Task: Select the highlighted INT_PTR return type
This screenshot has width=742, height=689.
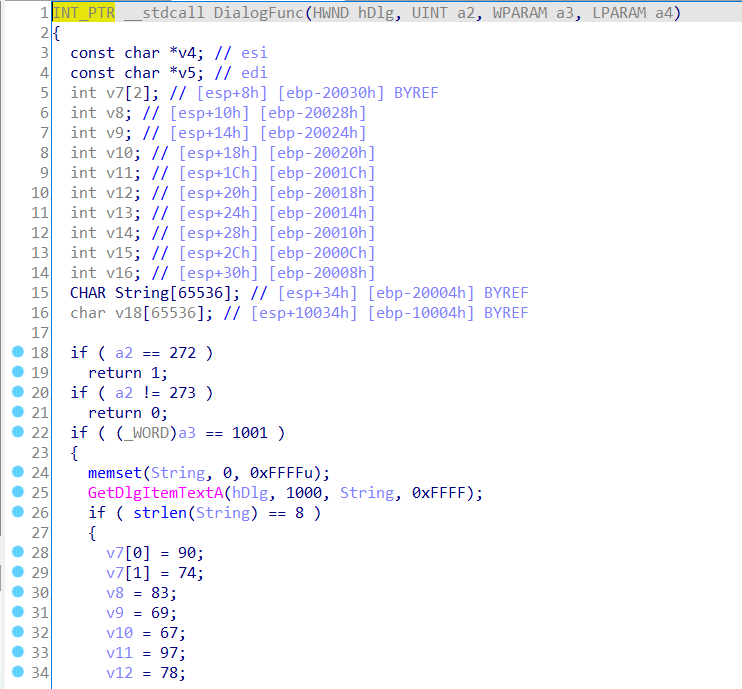Action: 84,13
